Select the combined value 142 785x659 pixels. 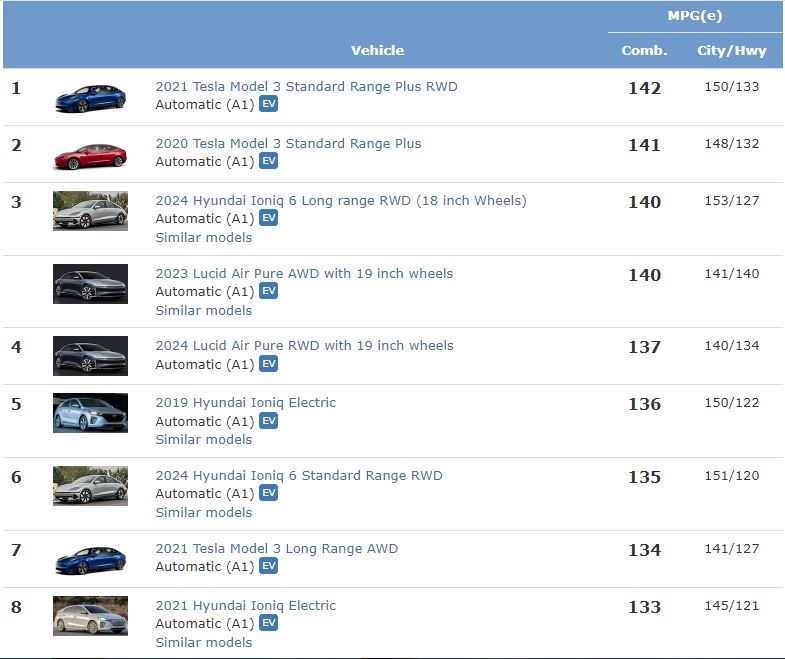(644, 88)
